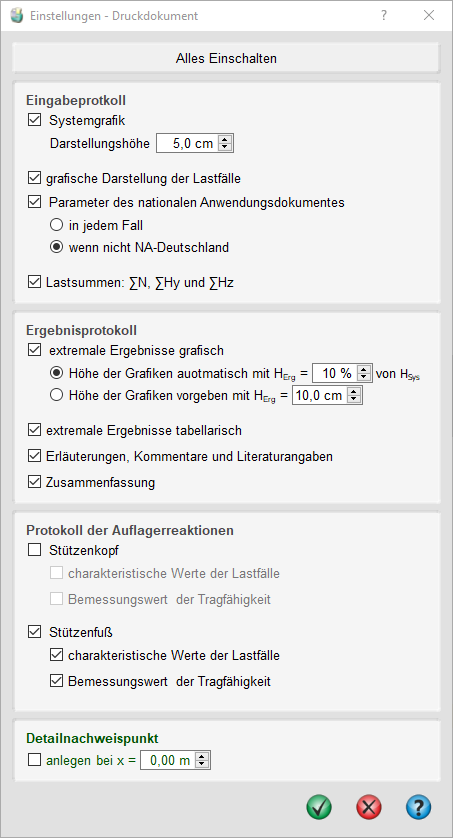Image resolution: width=453 pixels, height=838 pixels.
Task: Uncheck grafische Darstellung der Lastfälle
Action: point(34,177)
